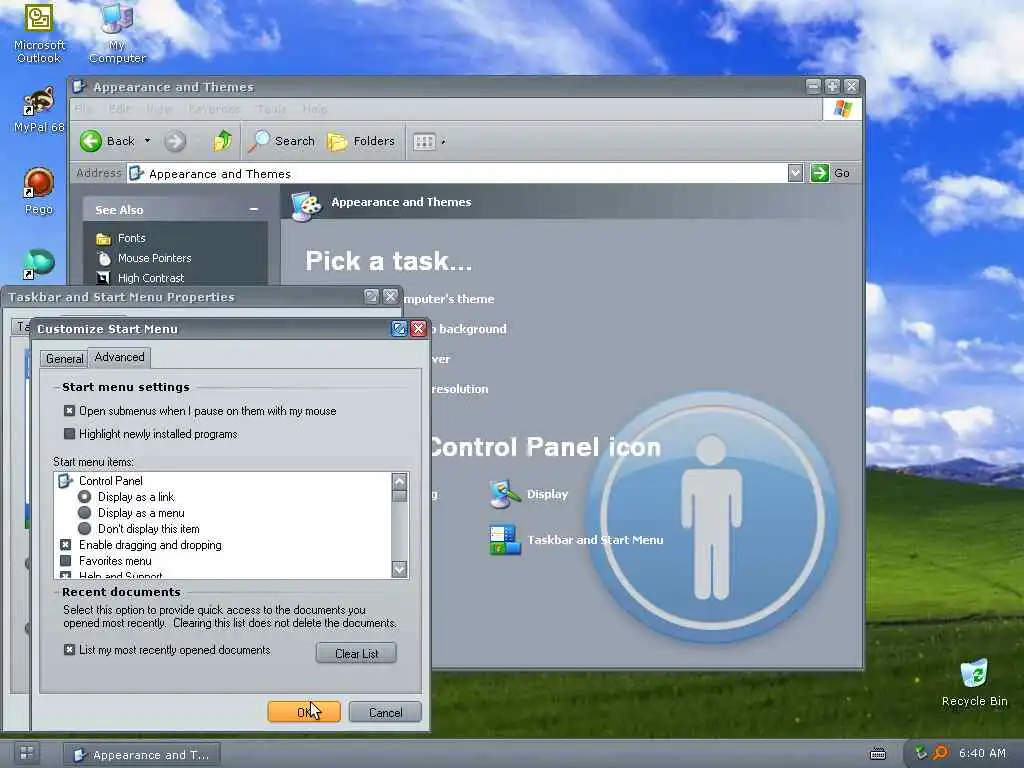Enable Highlight newly installed programs
This screenshot has width=1024, height=768.
pos(69,434)
